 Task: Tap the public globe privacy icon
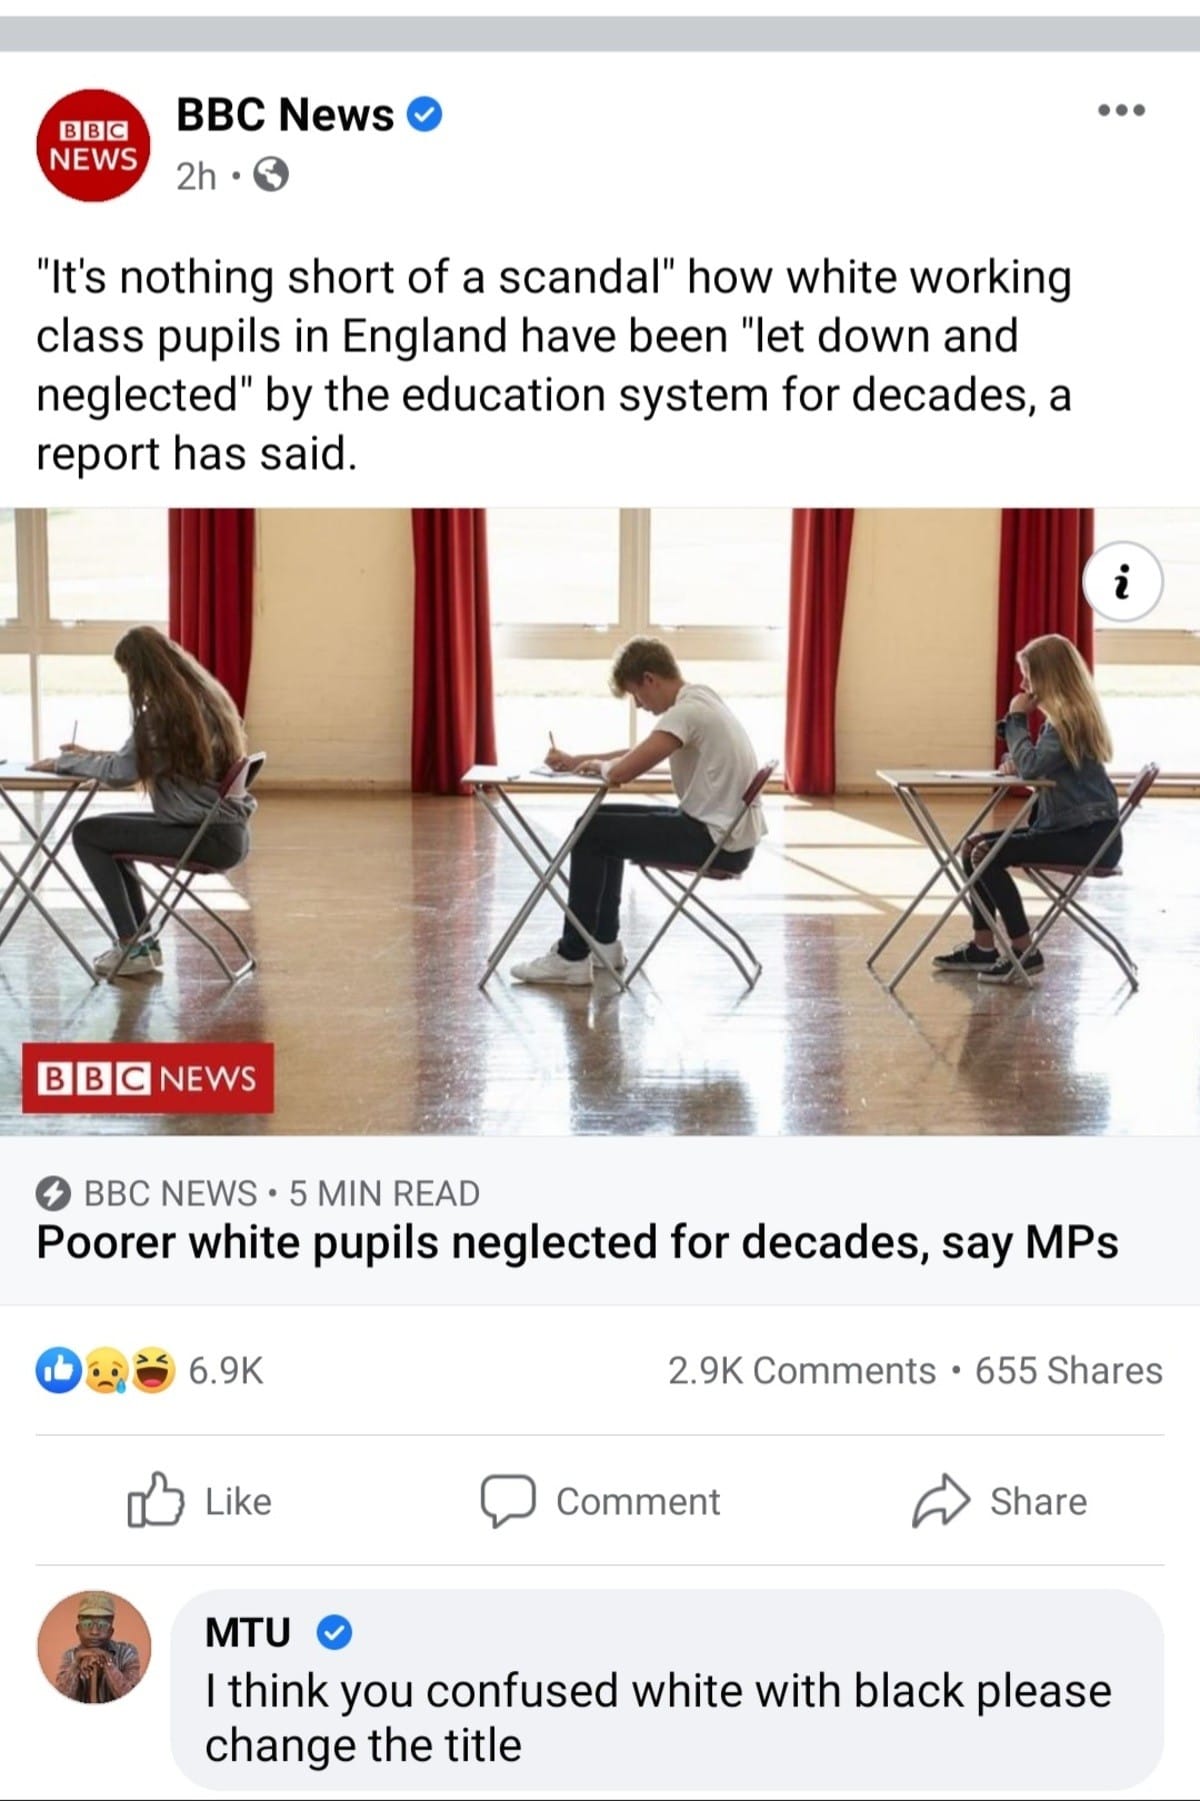pyautogui.click(x=272, y=176)
